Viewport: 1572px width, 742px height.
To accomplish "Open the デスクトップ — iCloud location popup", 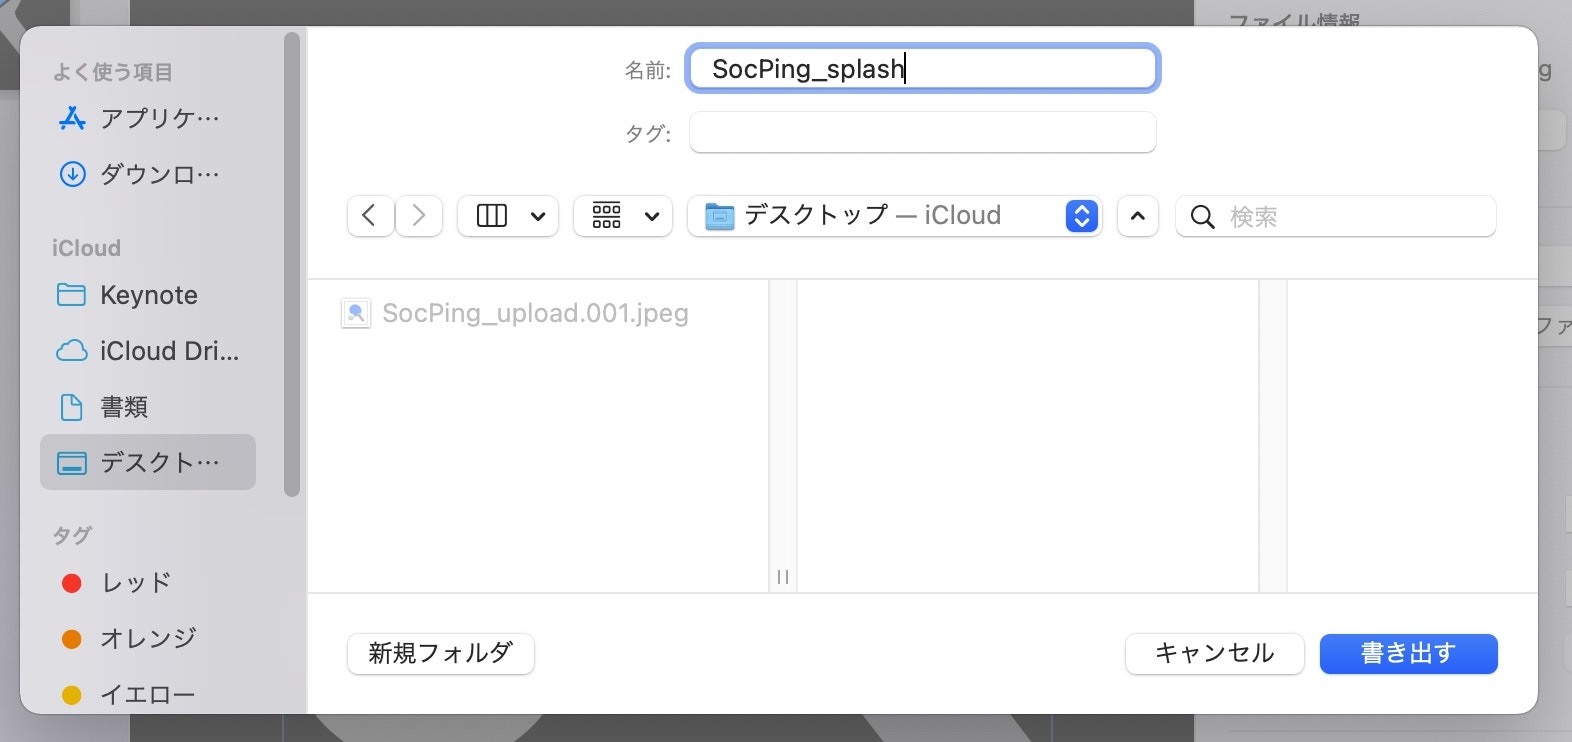I will 895,216.
